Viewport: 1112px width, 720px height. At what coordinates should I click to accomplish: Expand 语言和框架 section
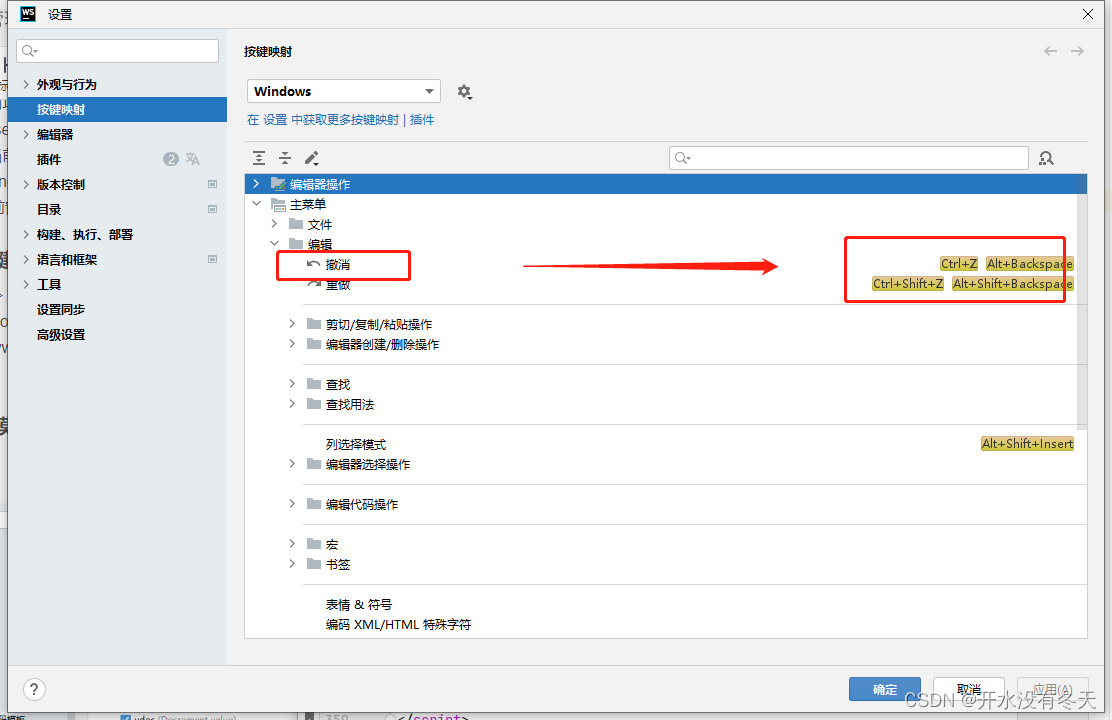[x=26, y=260]
